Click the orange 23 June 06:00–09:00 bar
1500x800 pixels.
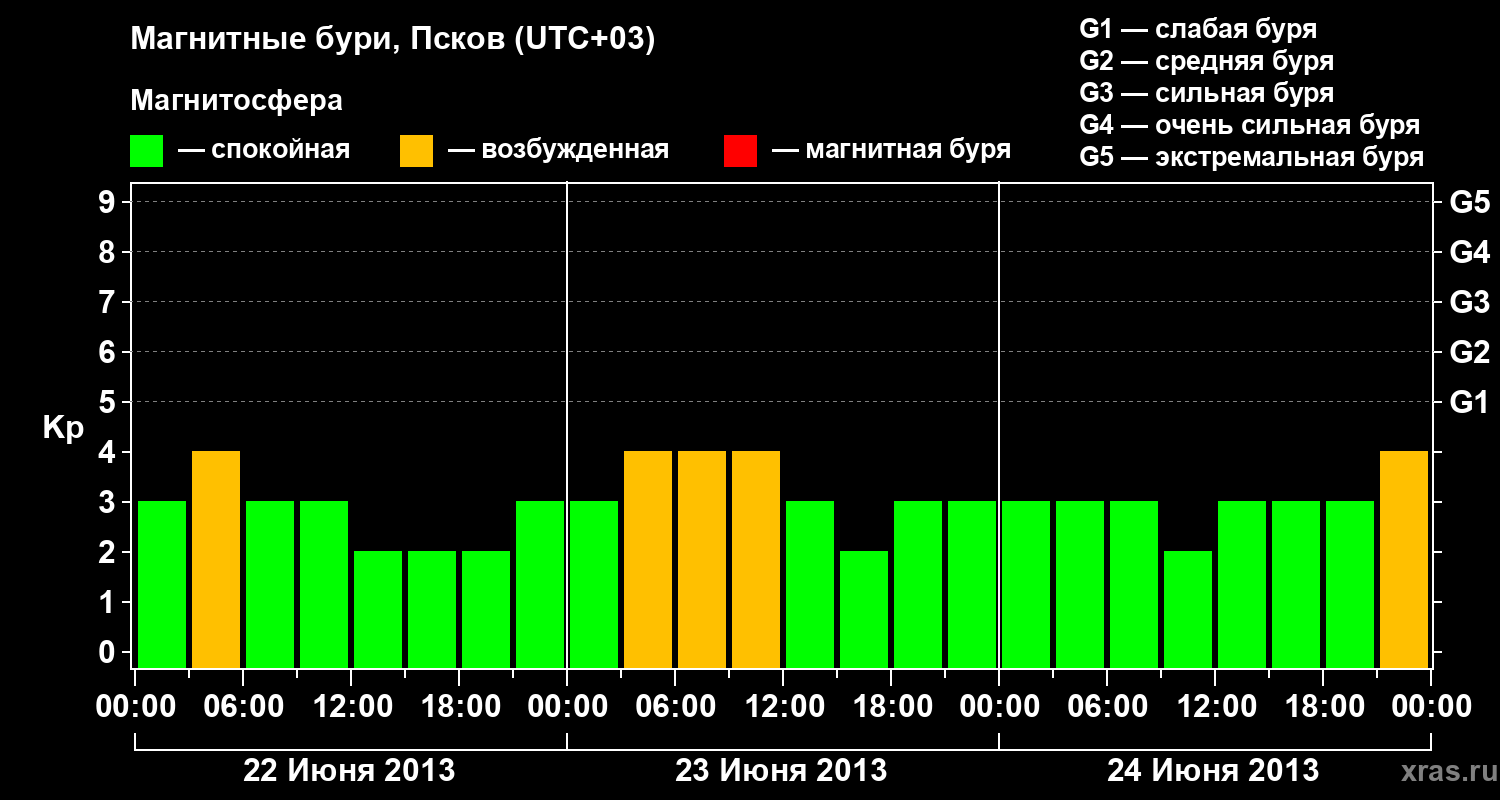(x=702, y=559)
